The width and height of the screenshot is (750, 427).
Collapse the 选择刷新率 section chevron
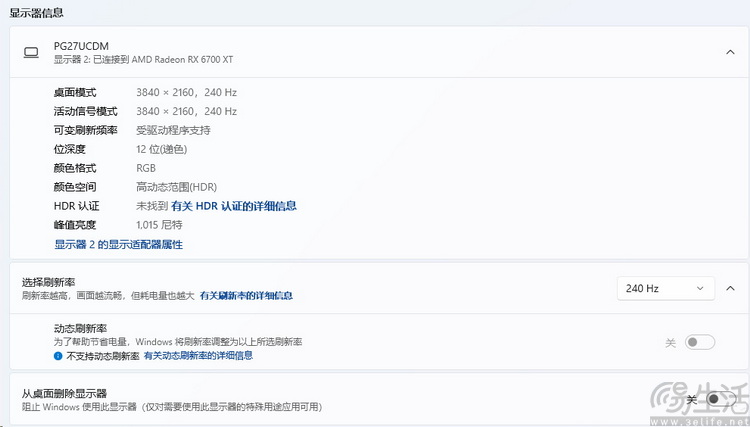tap(730, 288)
